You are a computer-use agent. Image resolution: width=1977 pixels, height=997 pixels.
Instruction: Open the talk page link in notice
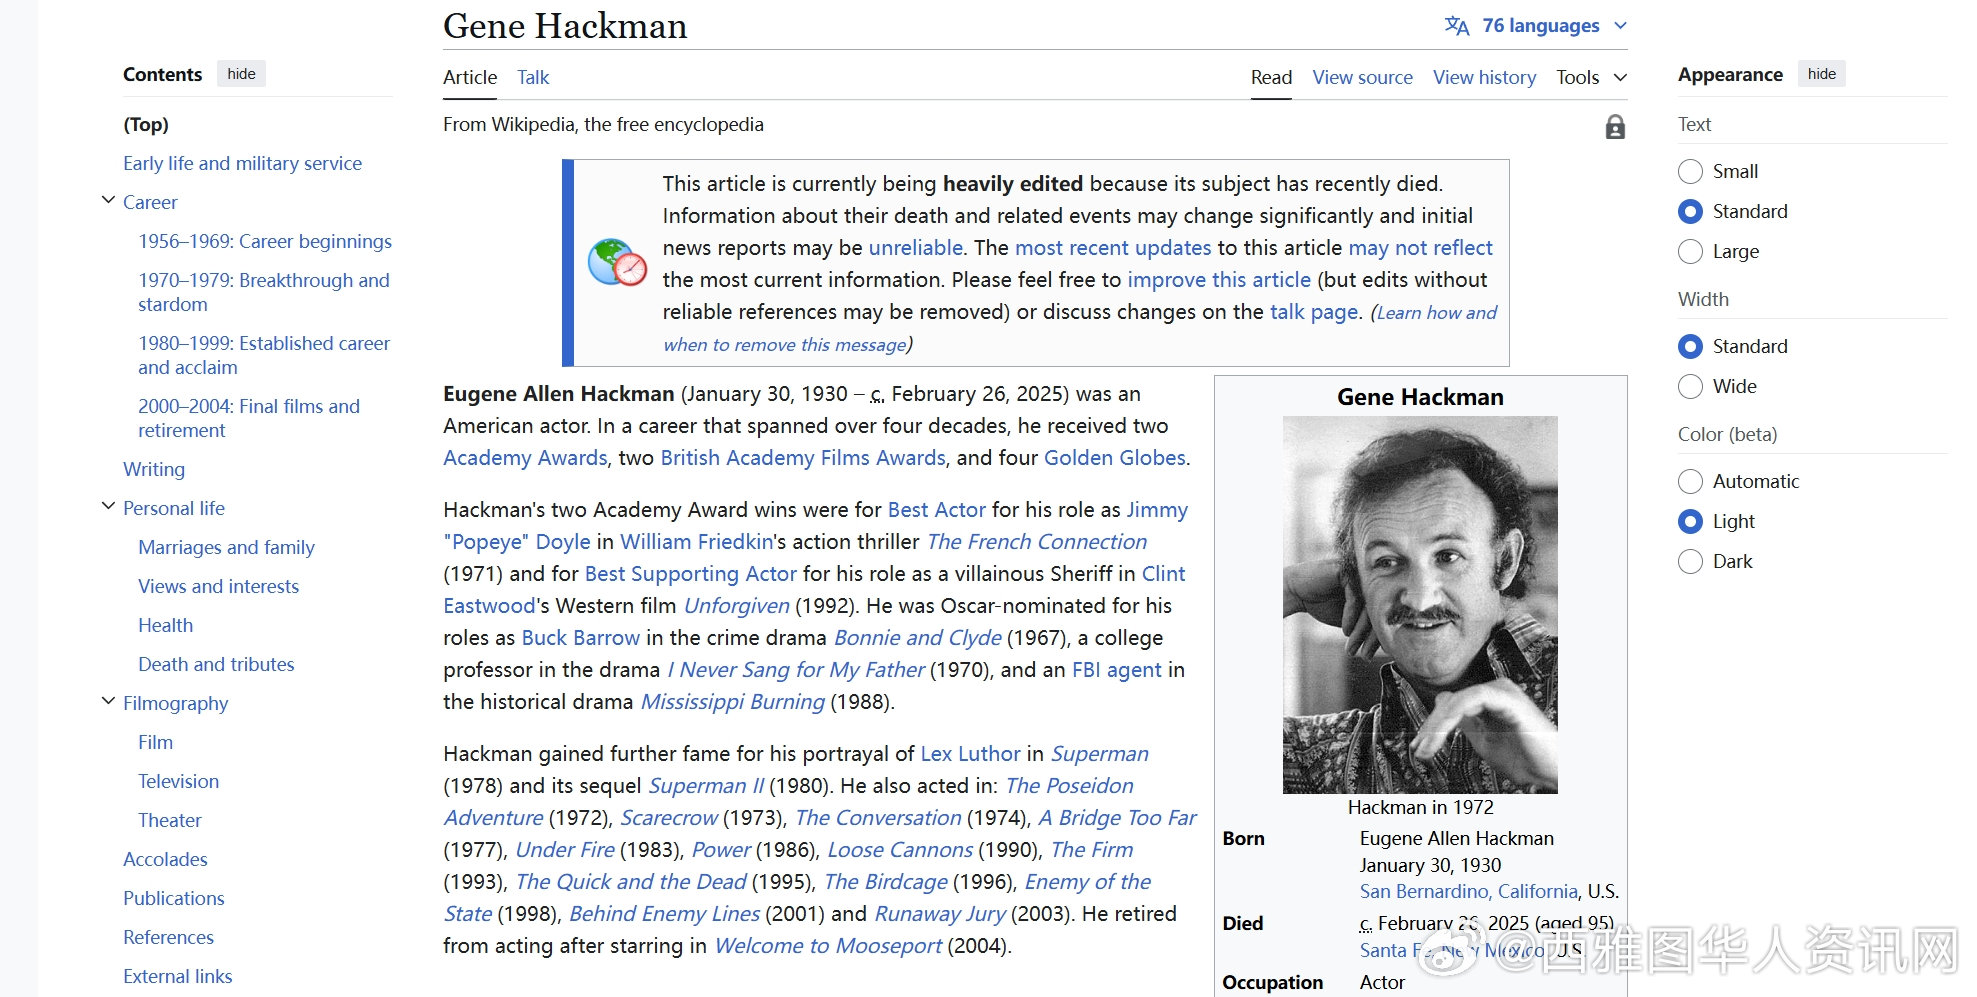pos(1314,312)
